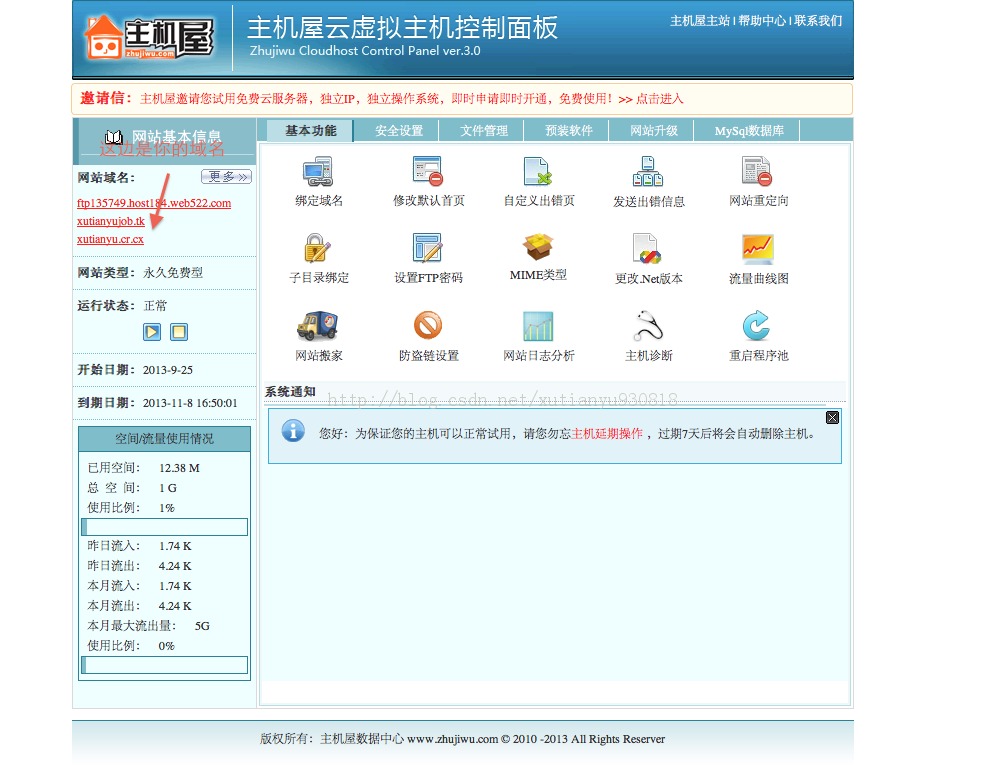Click 联系我们 header link

tap(818, 21)
